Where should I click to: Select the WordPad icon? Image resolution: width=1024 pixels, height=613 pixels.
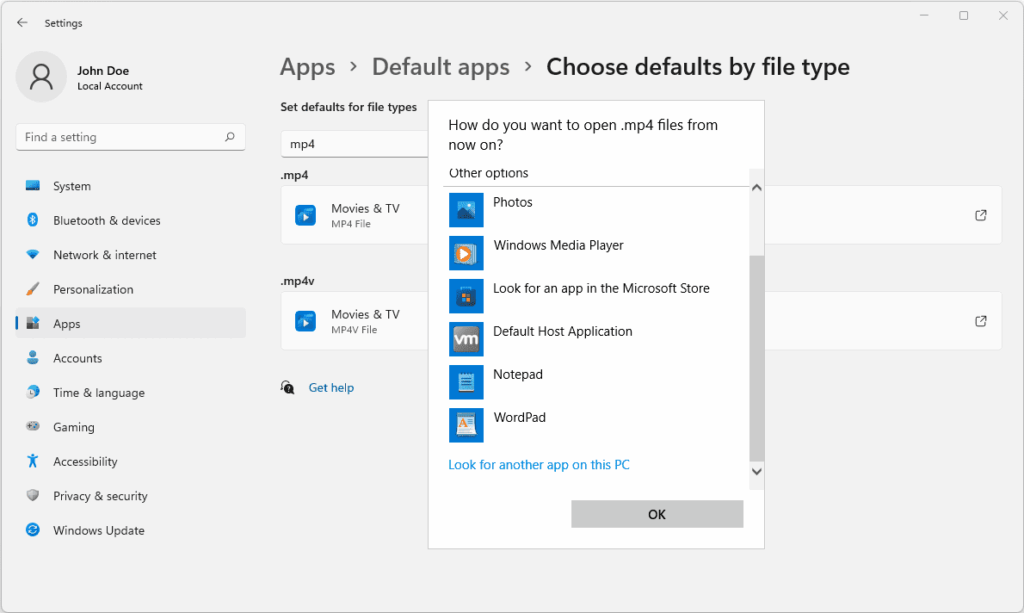[466, 425]
